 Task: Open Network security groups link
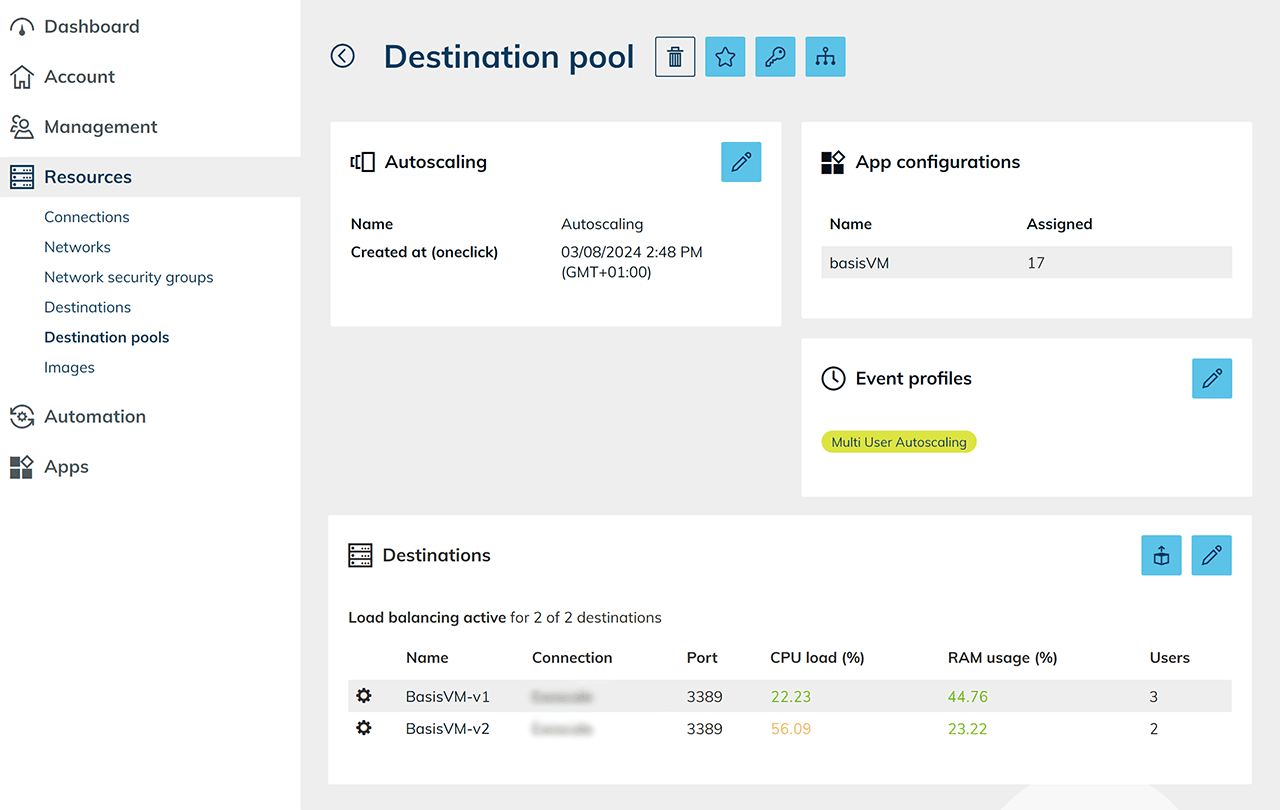point(128,277)
